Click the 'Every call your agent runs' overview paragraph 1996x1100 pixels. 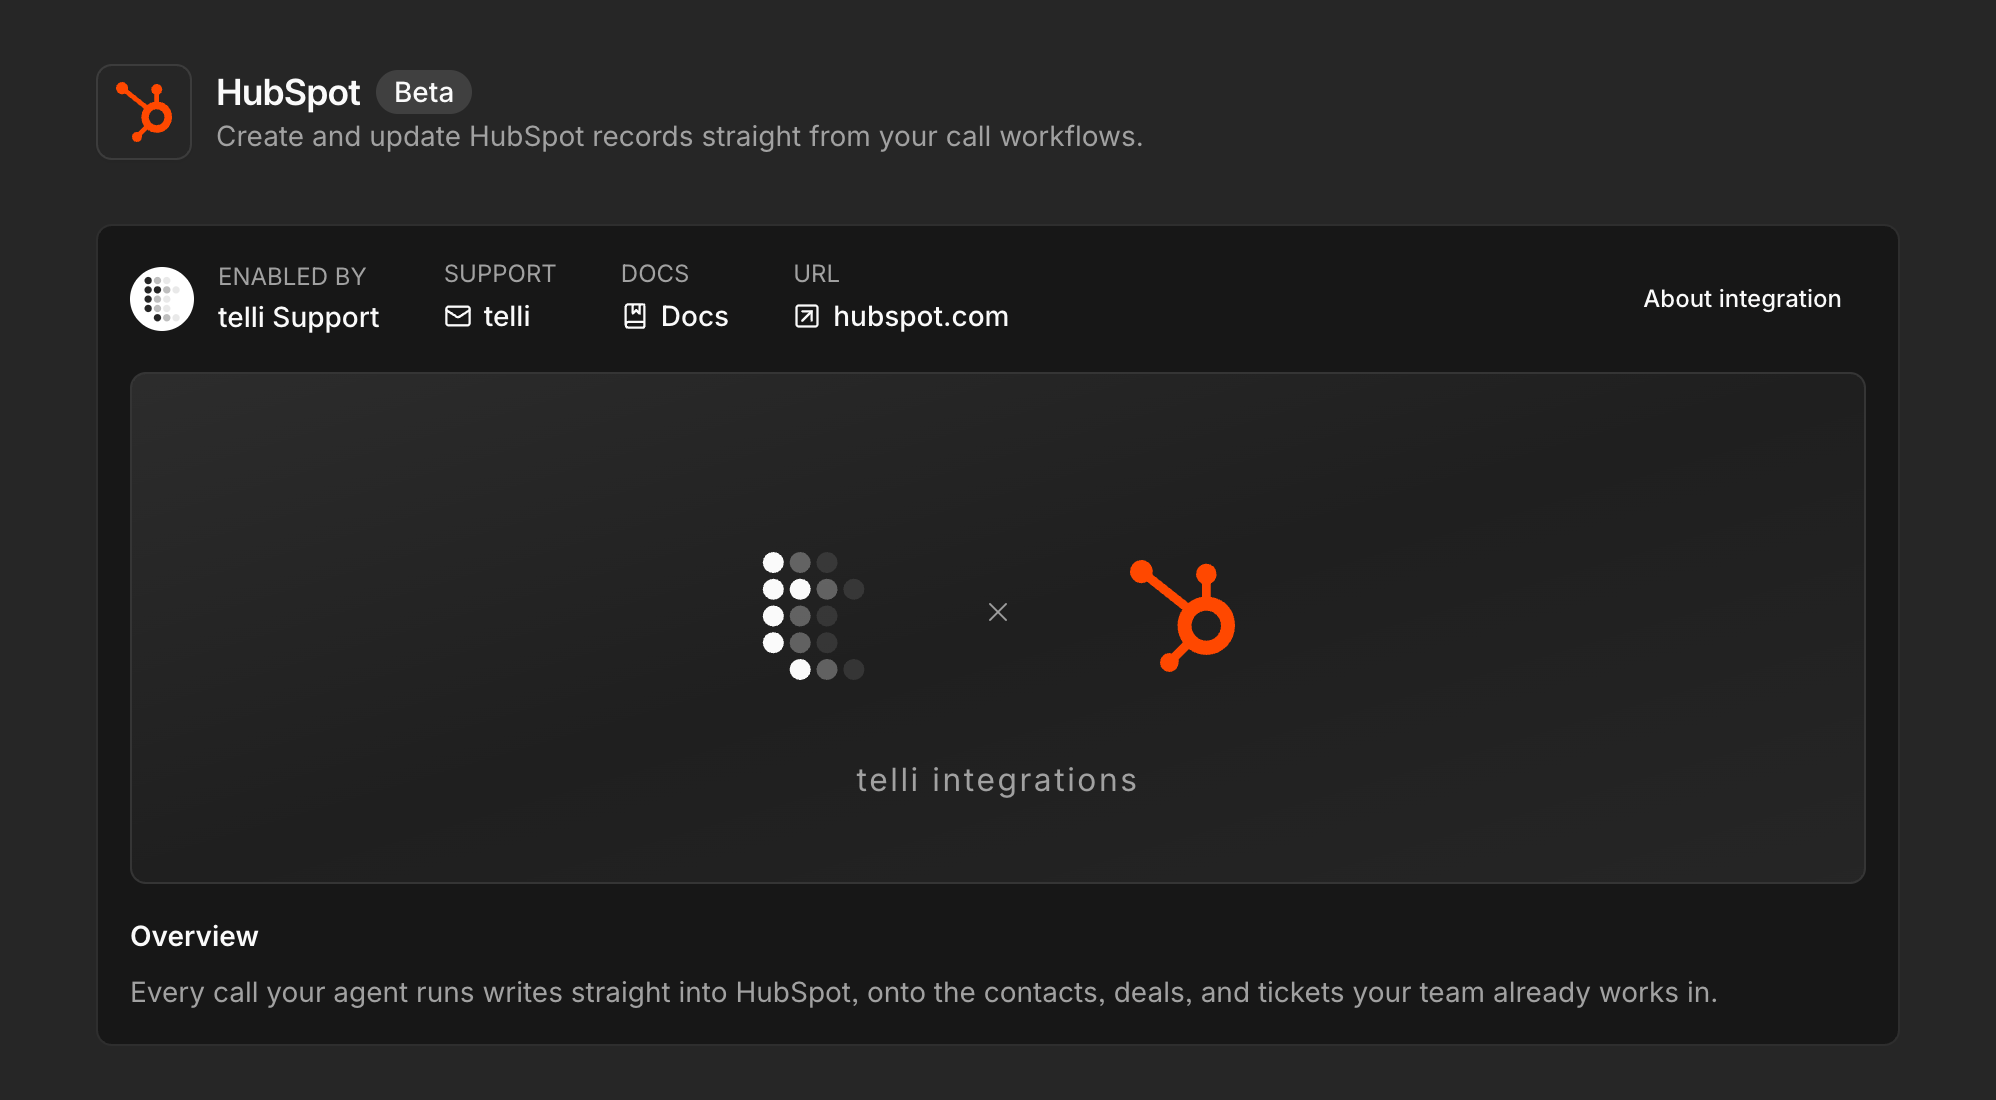(924, 992)
